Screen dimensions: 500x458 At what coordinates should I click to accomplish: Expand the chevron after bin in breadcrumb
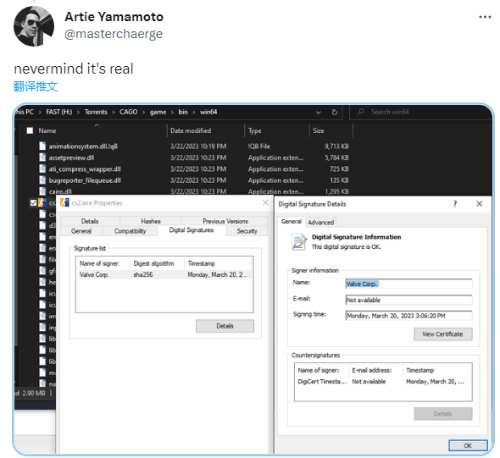coord(194,112)
